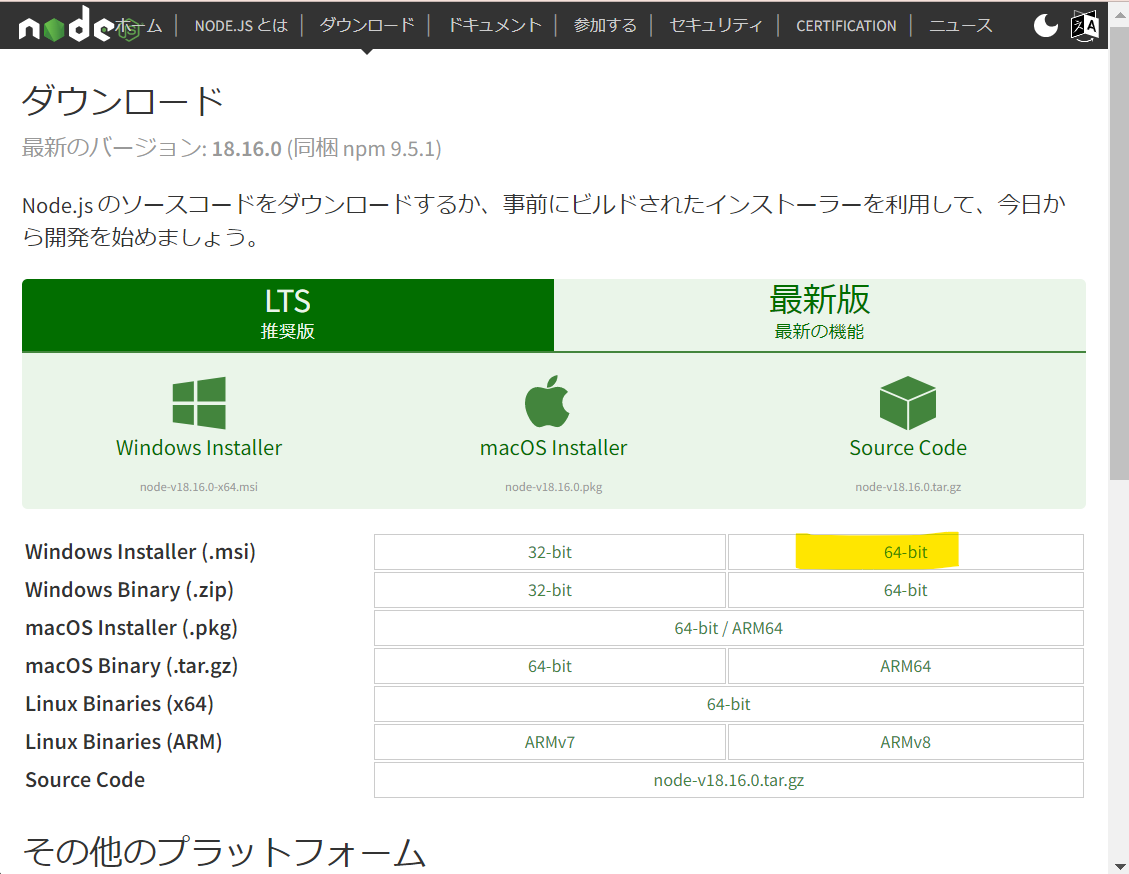The height and width of the screenshot is (874, 1129).
Task: Download the ARM64 macOS Binary
Action: pyautogui.click(x=904, y=665)
